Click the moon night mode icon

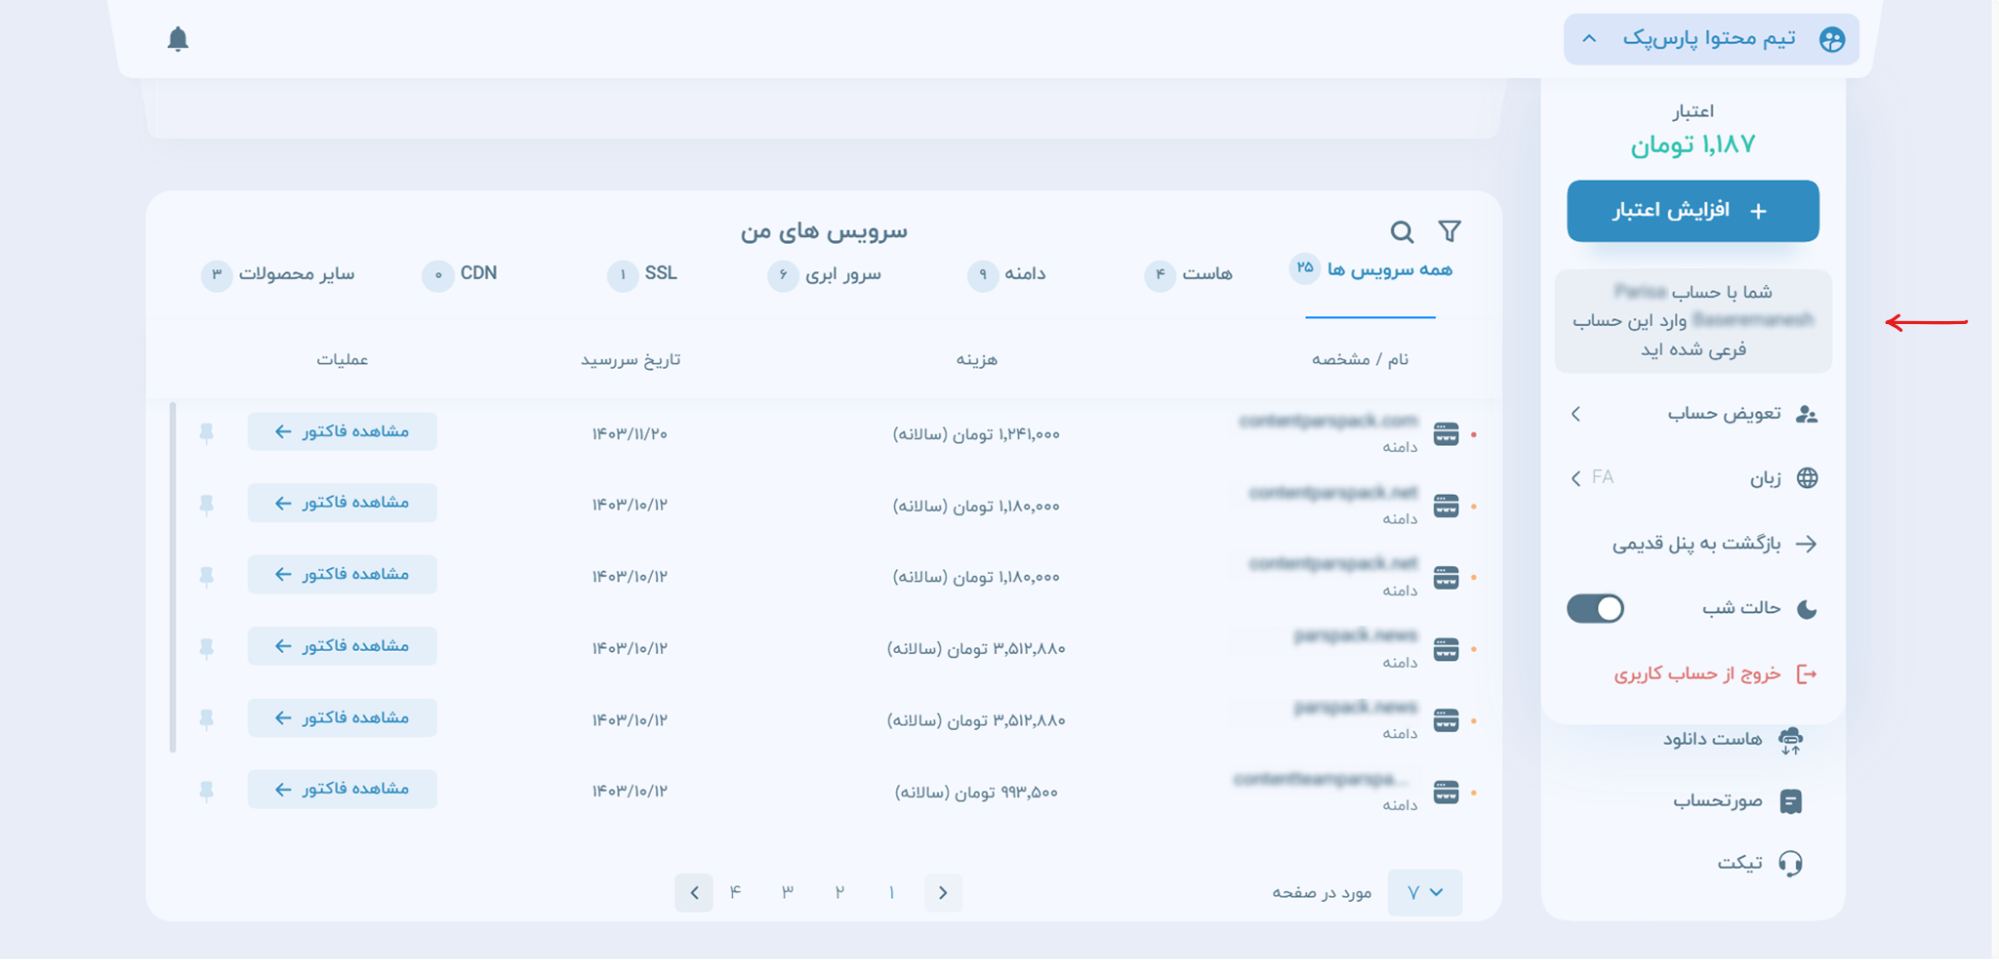(x=1806, y=609)
